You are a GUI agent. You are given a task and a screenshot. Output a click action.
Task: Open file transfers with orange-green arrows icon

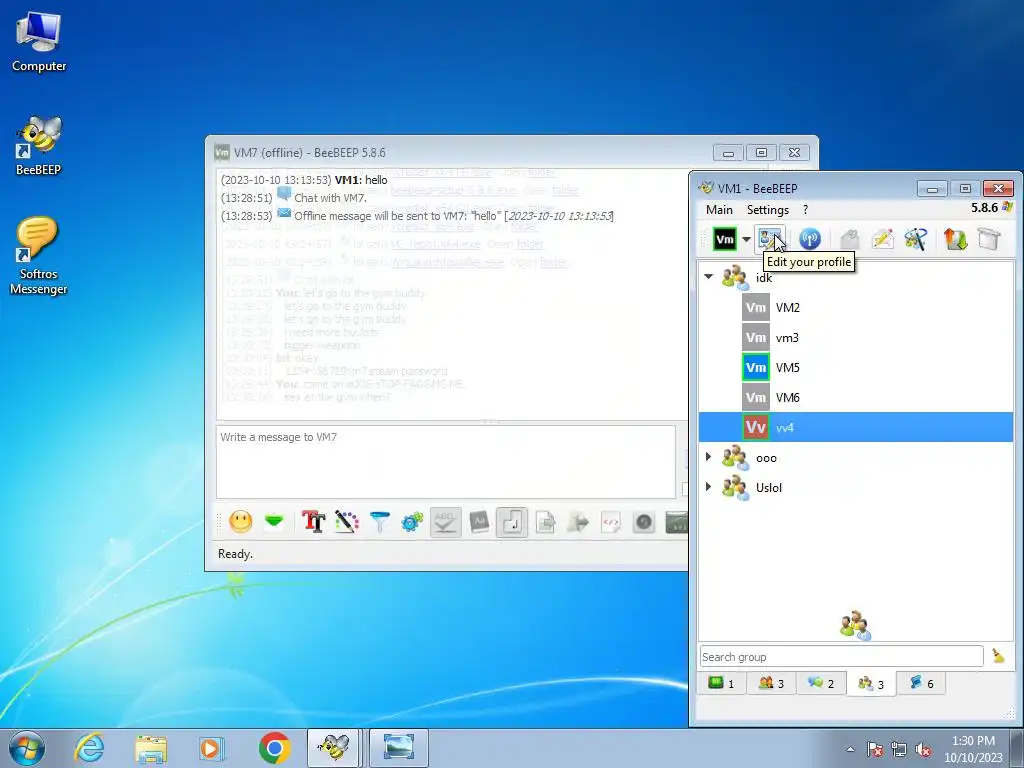955,239
